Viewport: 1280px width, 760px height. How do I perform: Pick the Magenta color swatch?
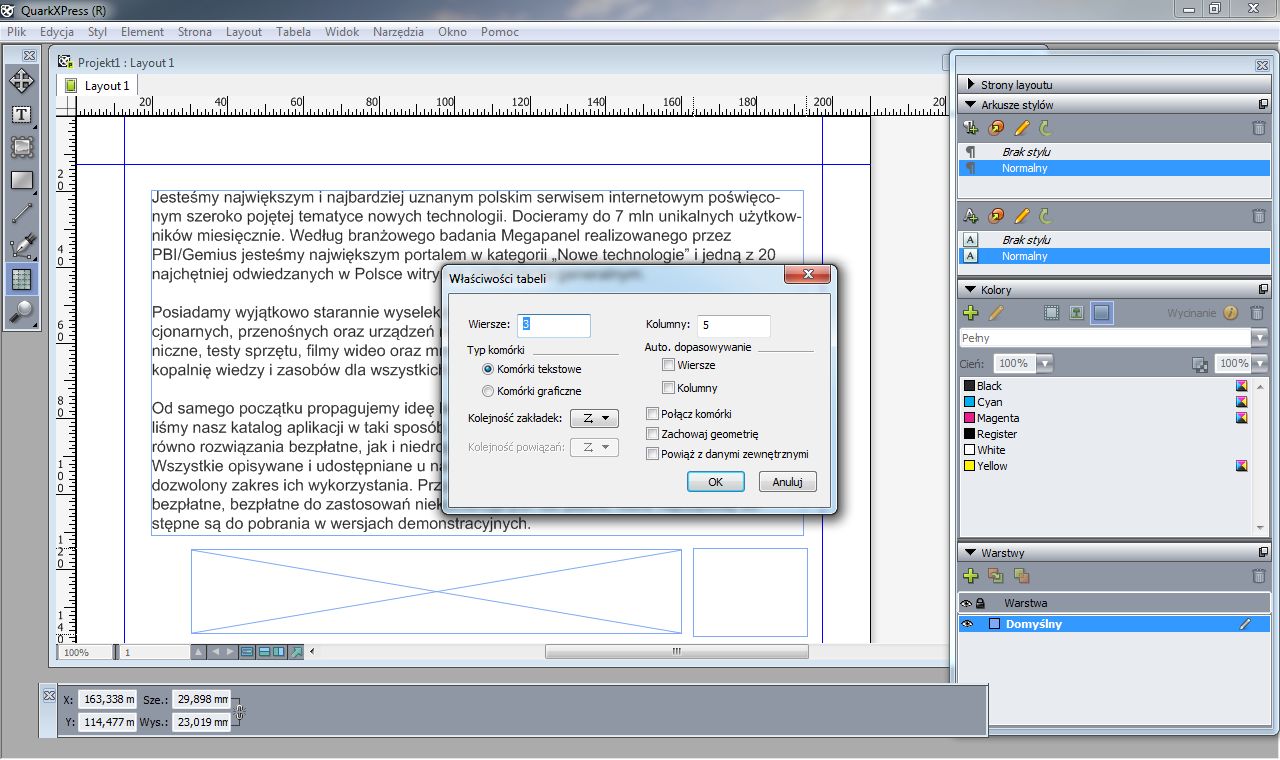[x=969, y=418]
